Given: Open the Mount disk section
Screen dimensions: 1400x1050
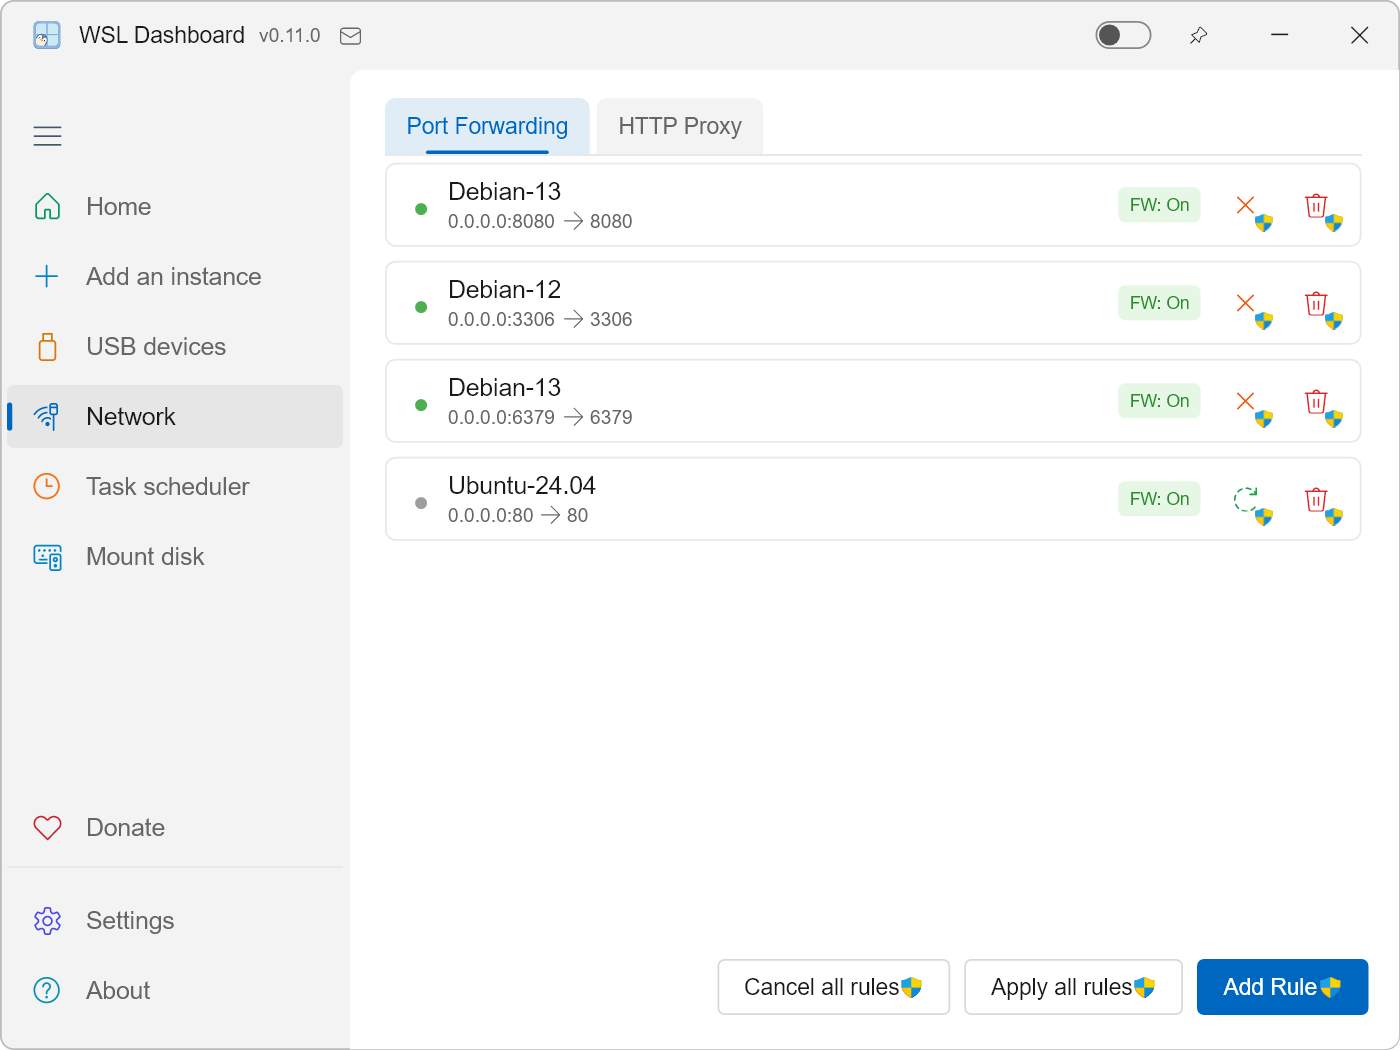Looking at the screenshot, I should [x=175, y=557].
